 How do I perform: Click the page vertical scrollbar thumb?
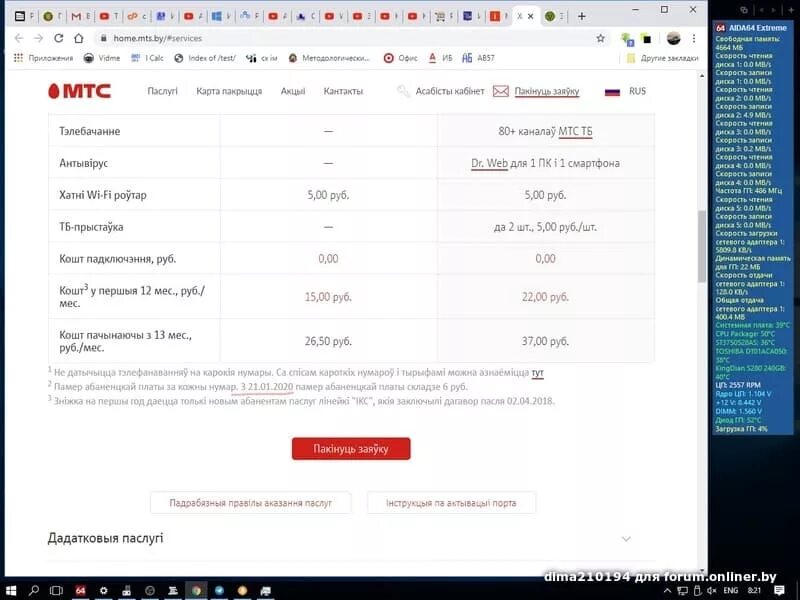click(x=702, y=245)
